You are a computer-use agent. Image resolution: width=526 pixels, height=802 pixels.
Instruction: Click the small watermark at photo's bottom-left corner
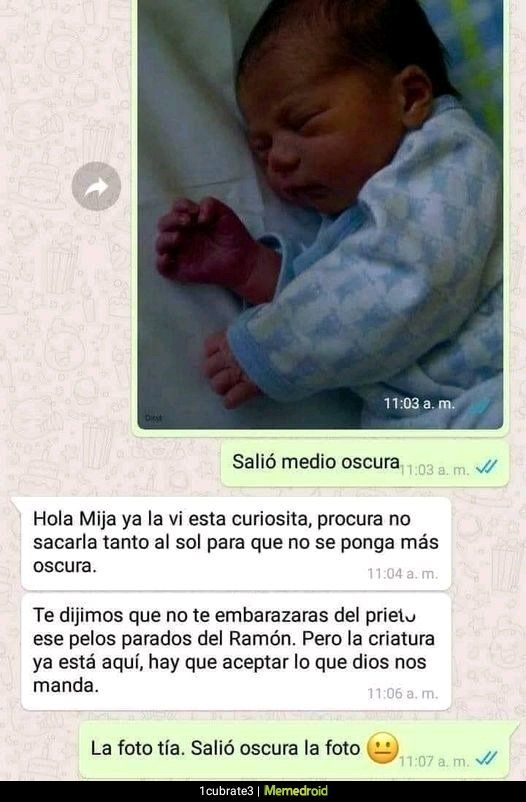[153, 418]
